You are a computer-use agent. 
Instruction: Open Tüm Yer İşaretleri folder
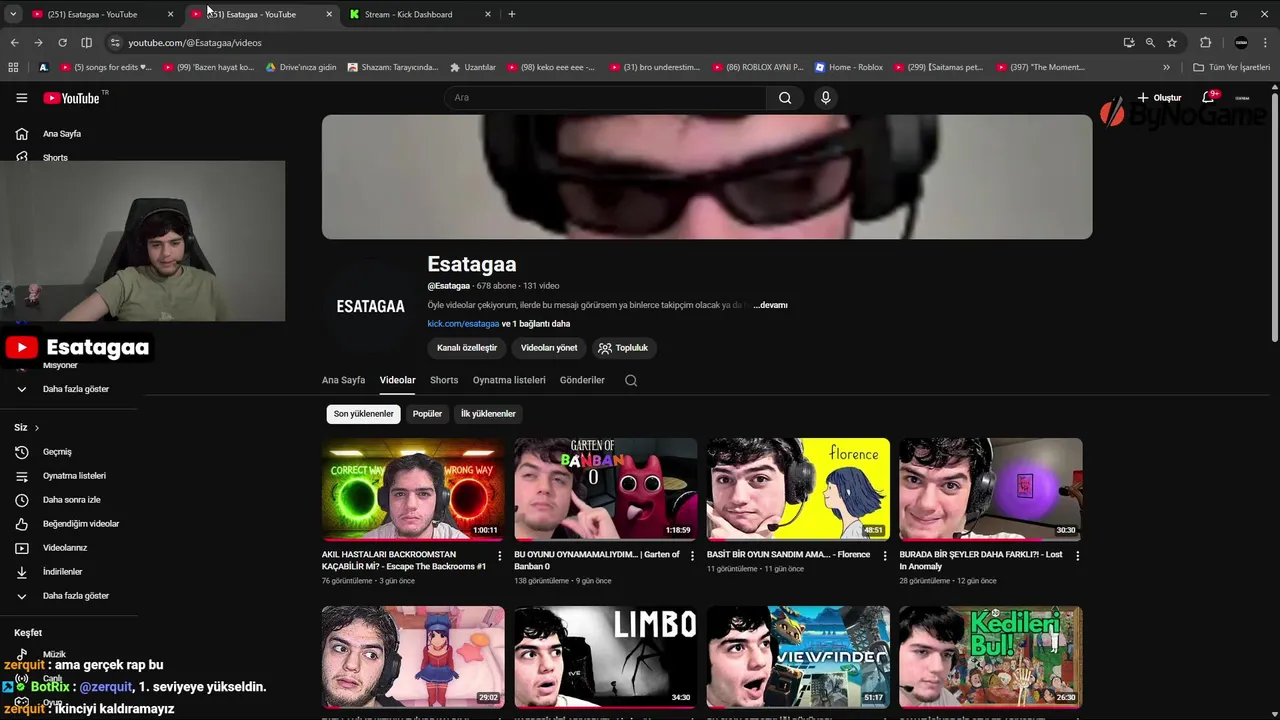point(1231,67)
